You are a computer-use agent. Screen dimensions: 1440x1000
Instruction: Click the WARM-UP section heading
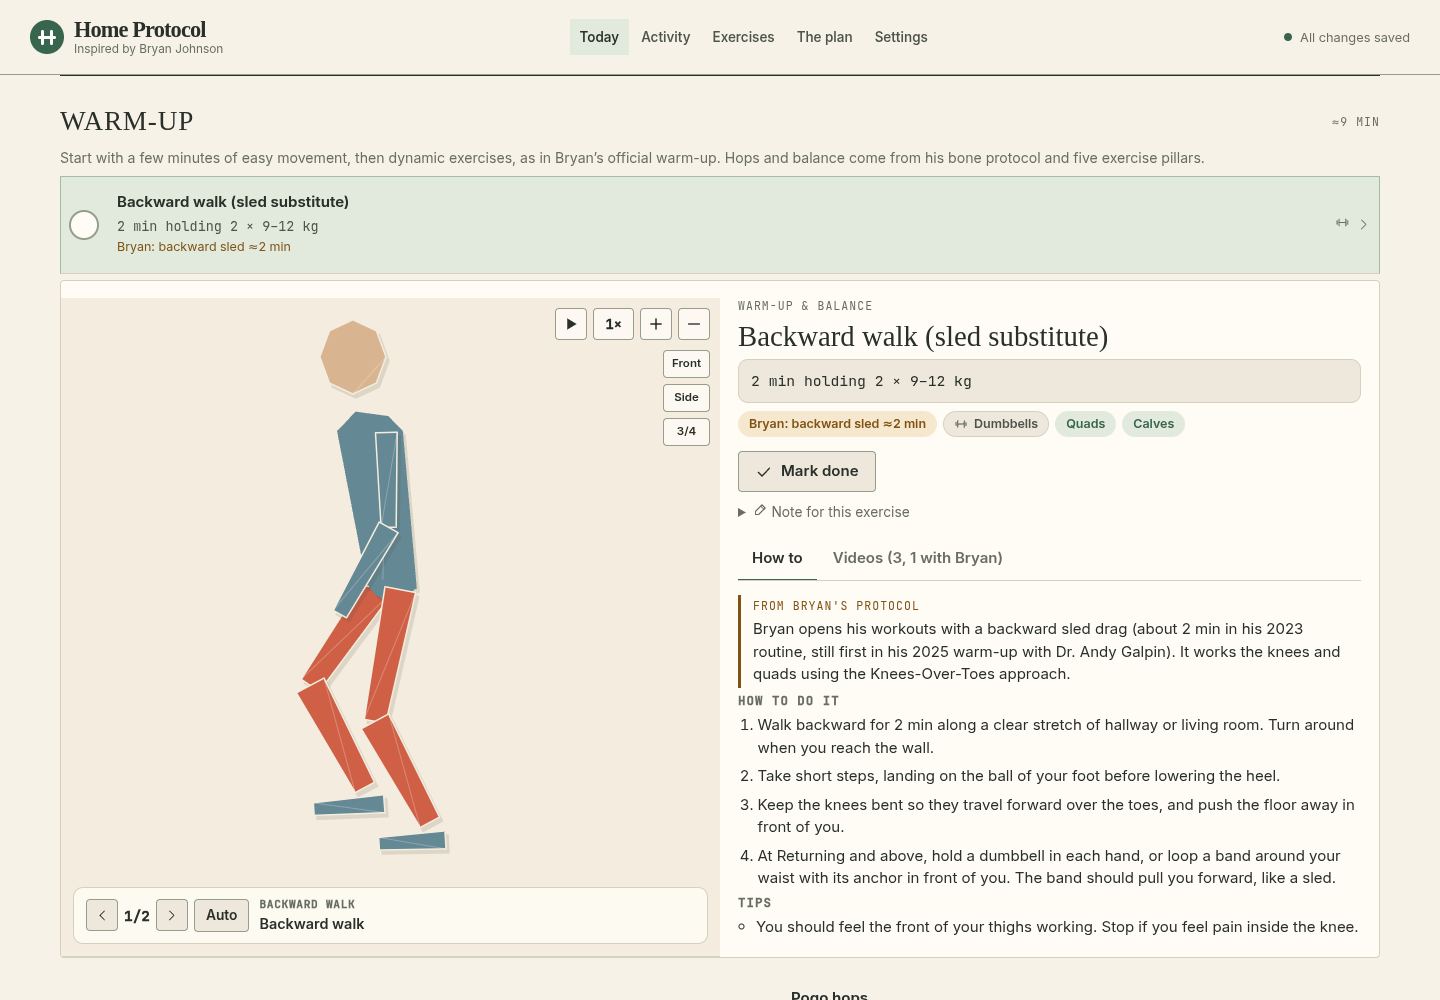127,121
